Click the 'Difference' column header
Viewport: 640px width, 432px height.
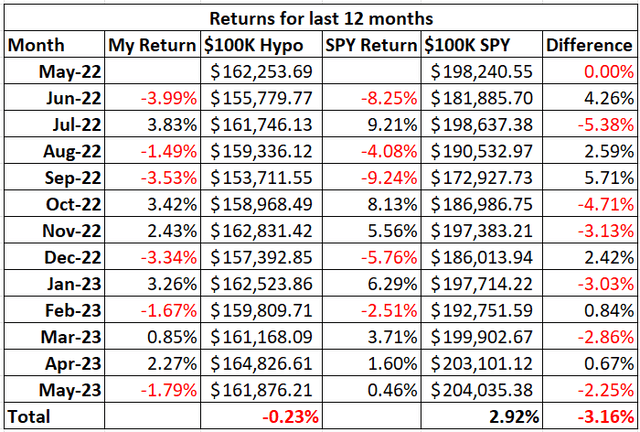coord(588,45)
